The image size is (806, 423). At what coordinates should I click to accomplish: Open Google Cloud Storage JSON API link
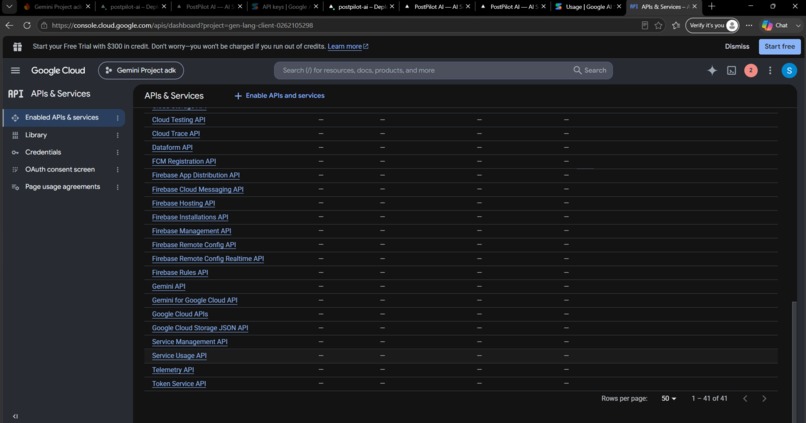click(200, 328)
